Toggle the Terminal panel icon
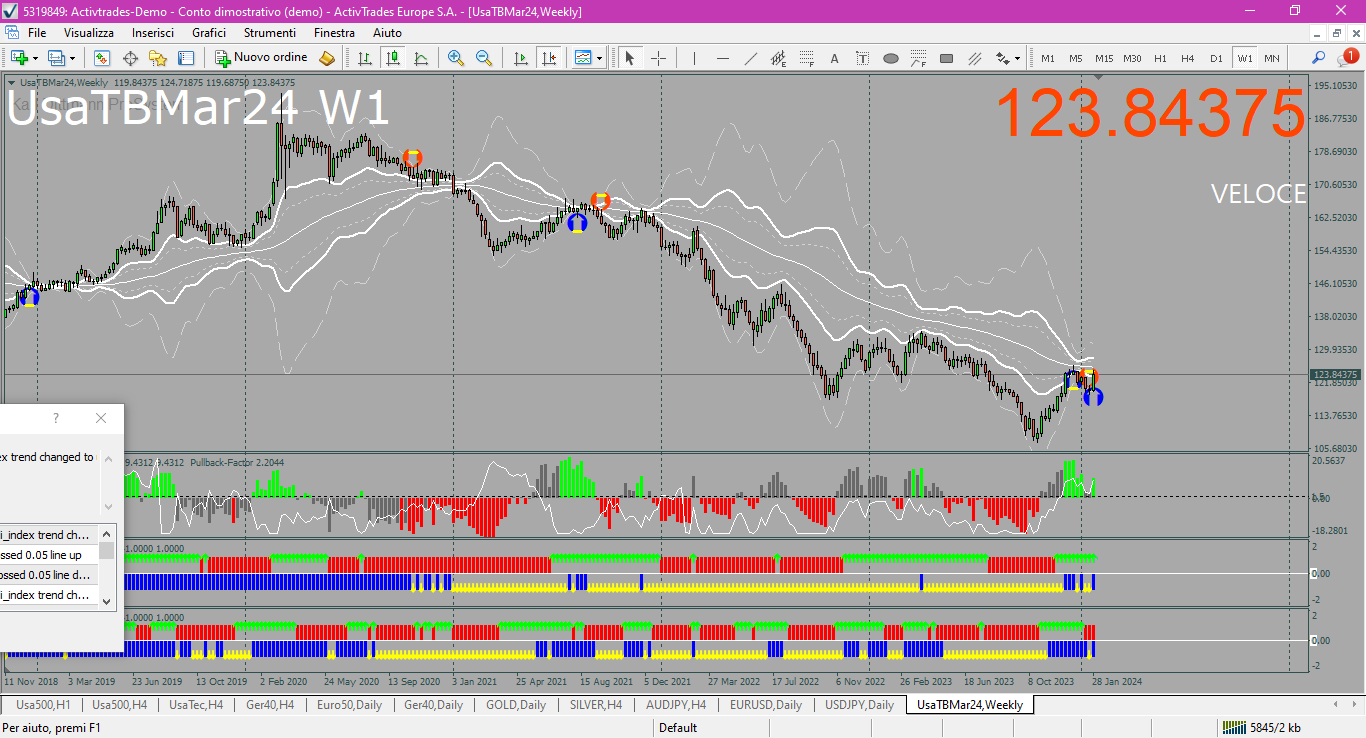This screenshot has height=738, width=1366. click(x=186, y=58)
